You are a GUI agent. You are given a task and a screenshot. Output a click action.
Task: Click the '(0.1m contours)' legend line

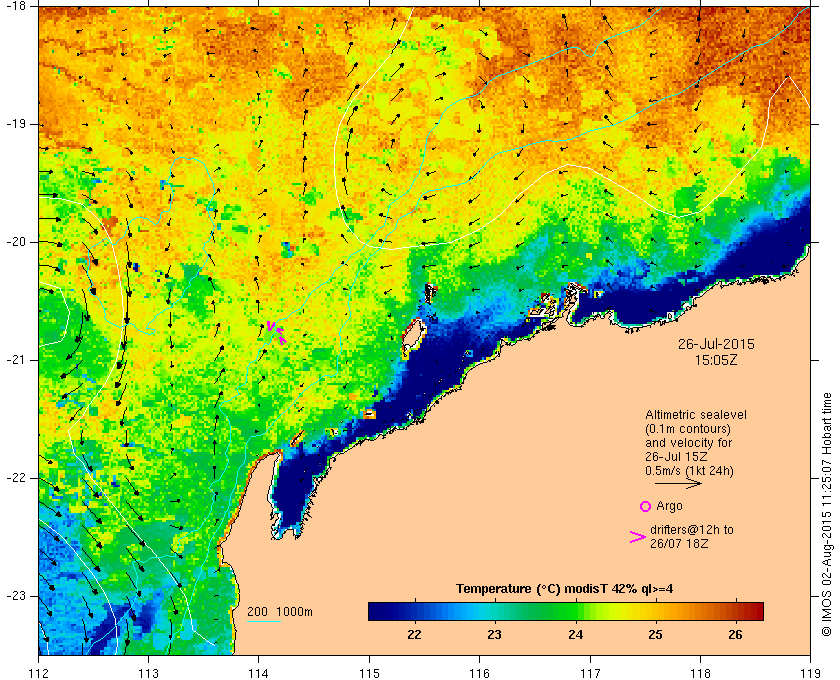pyautogui.click(x=688, y=429)
